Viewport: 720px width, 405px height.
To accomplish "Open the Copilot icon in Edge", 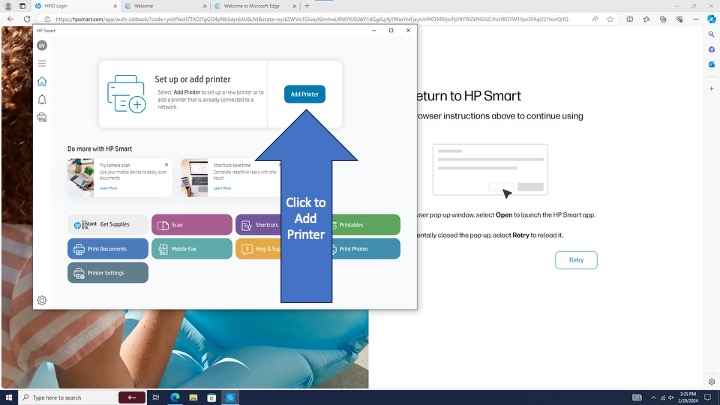I will 711,19.
